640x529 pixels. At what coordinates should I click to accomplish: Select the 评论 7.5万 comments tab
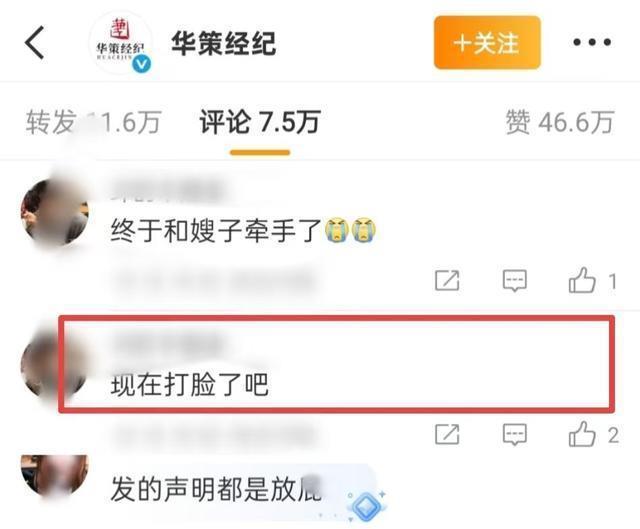[260, 122]
